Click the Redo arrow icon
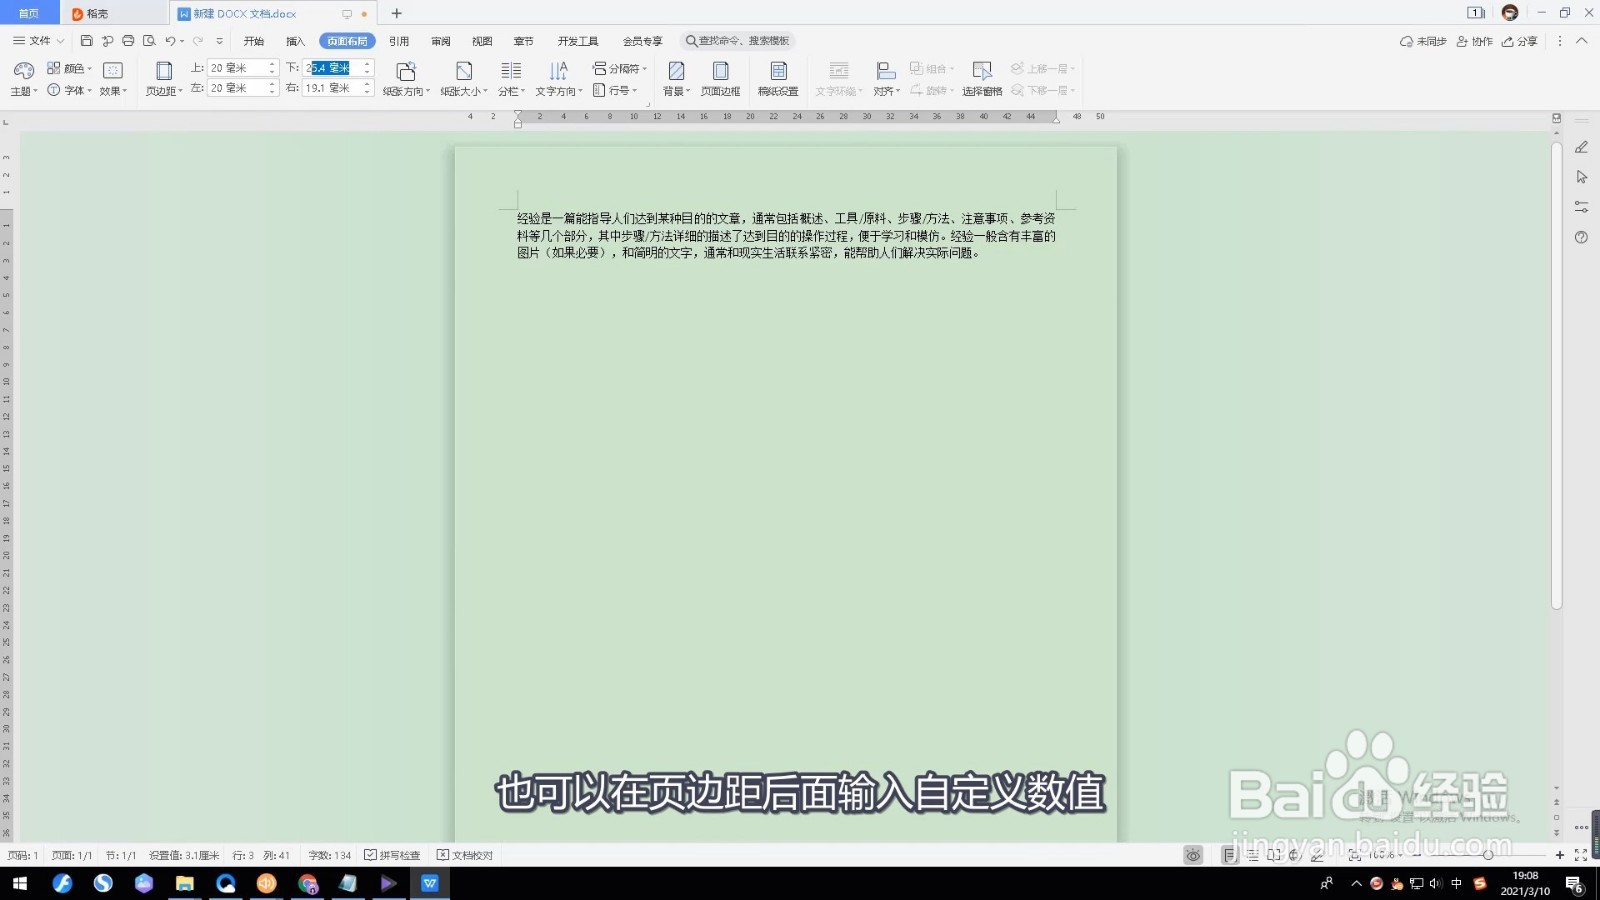1600x900 pixels. (198, 41)
